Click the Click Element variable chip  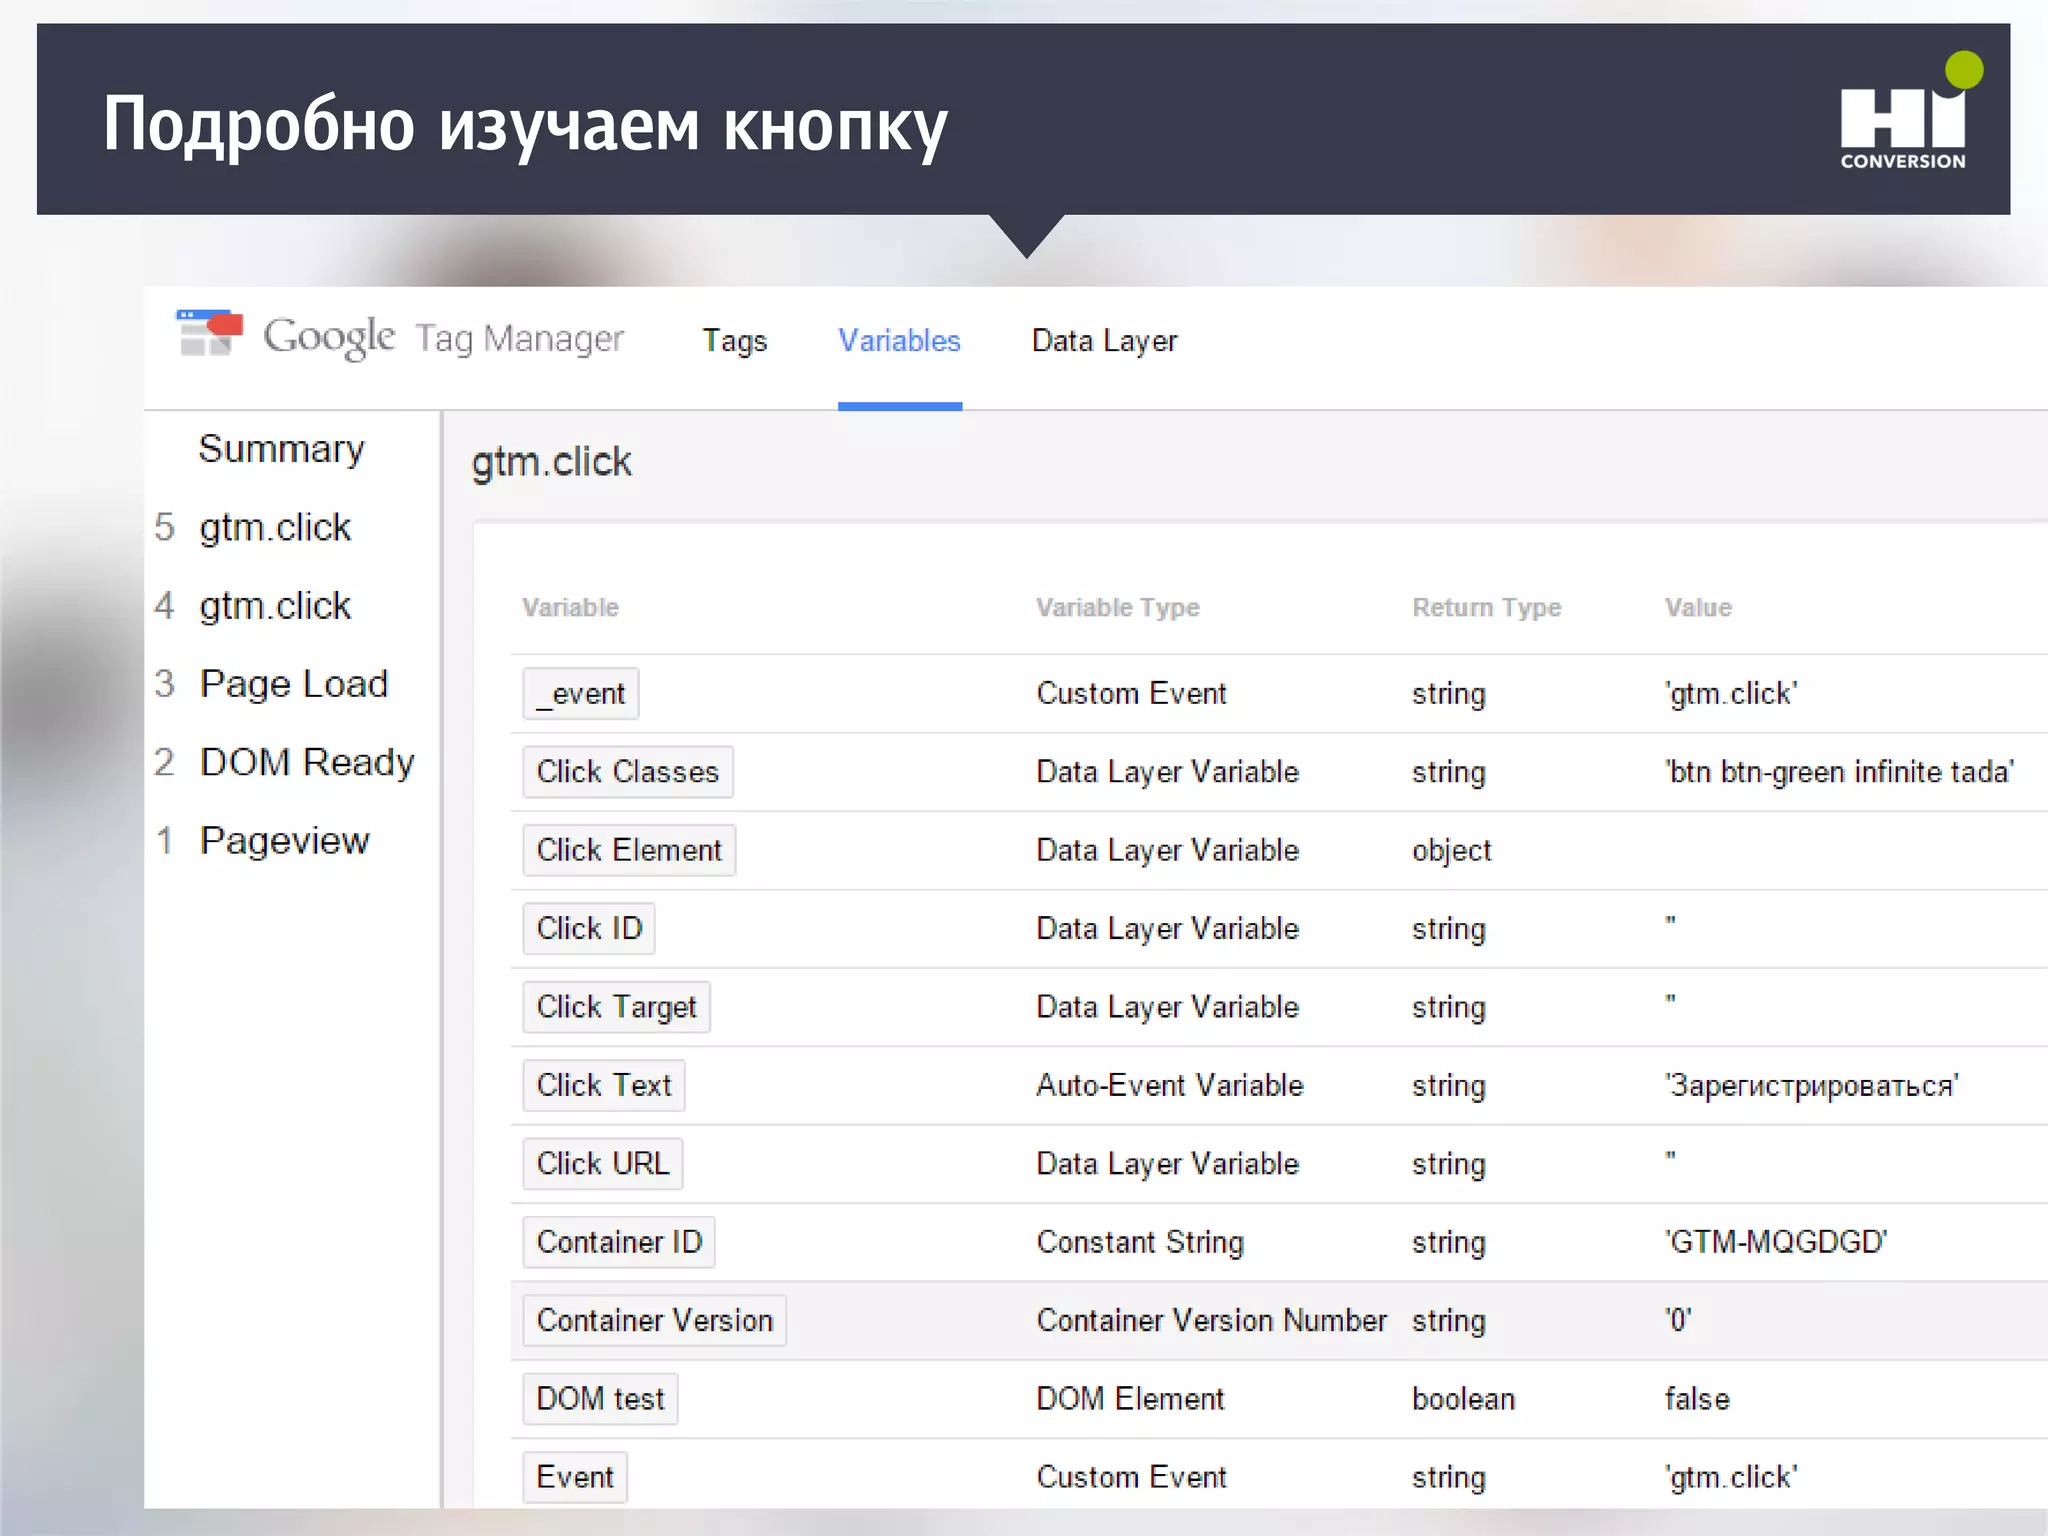click(628, 850)
